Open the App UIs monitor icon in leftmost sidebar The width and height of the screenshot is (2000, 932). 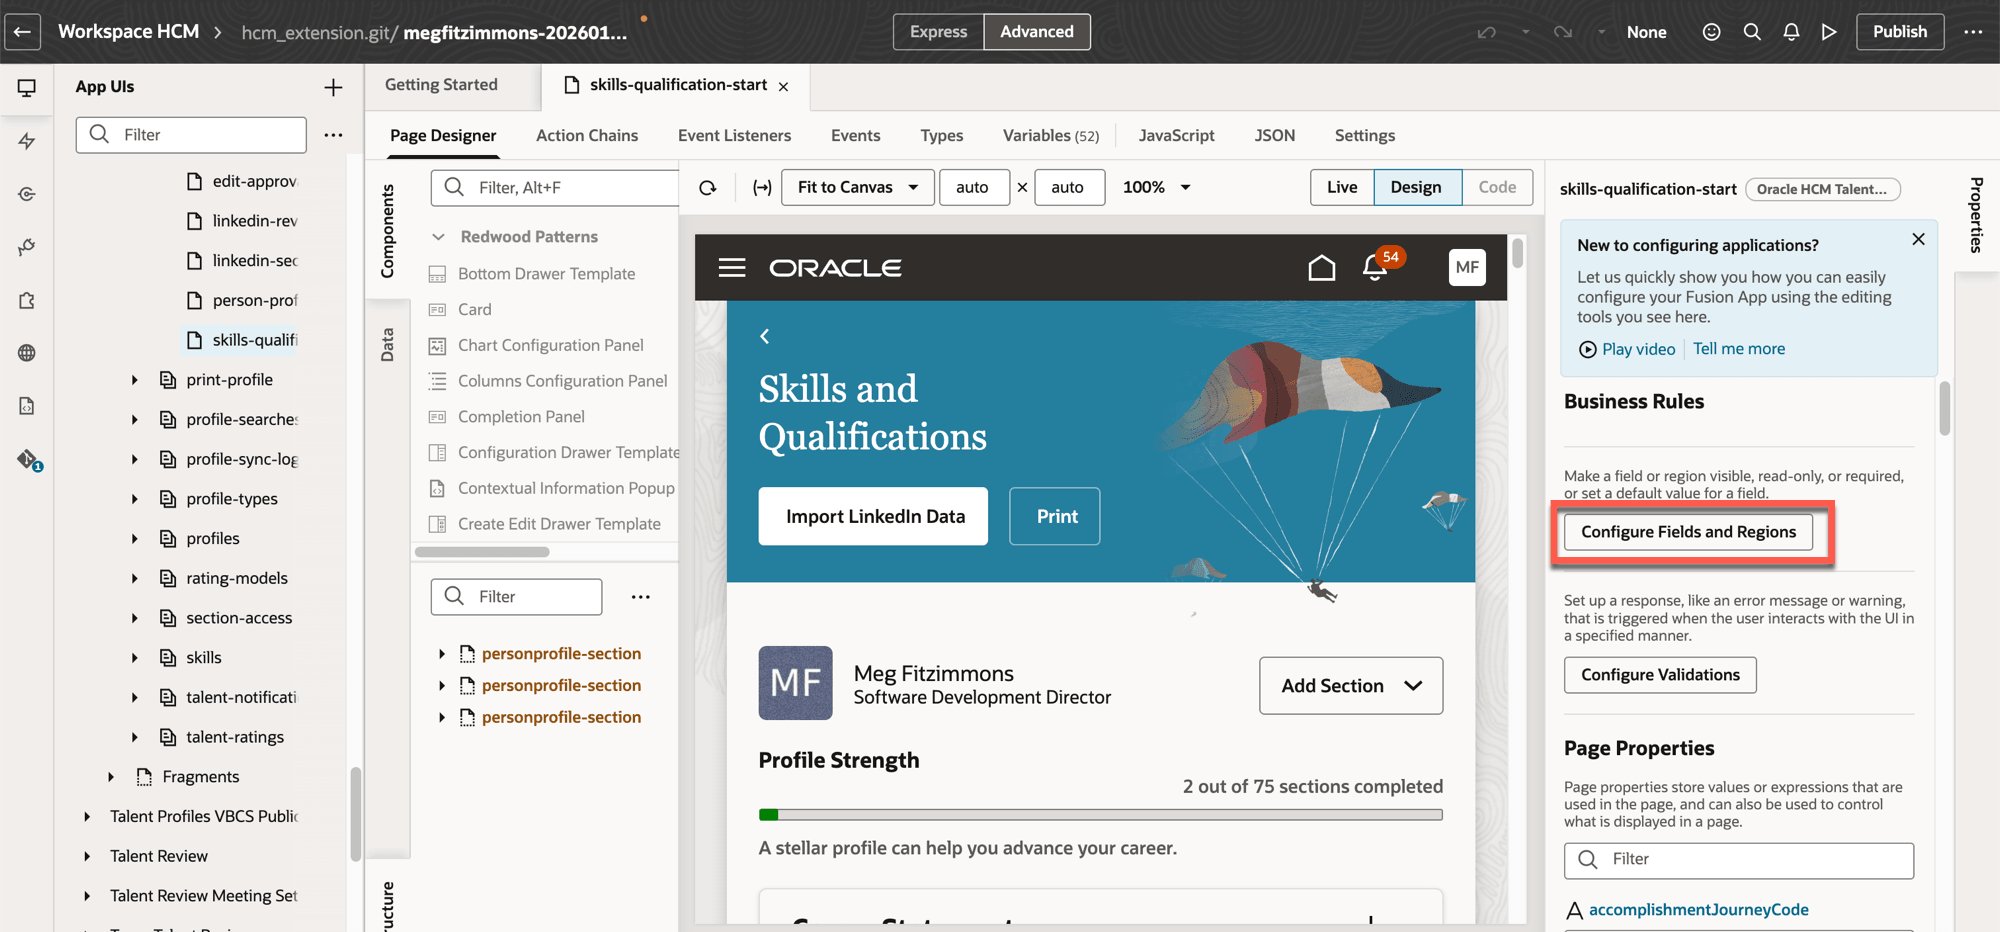click(26, 89)
